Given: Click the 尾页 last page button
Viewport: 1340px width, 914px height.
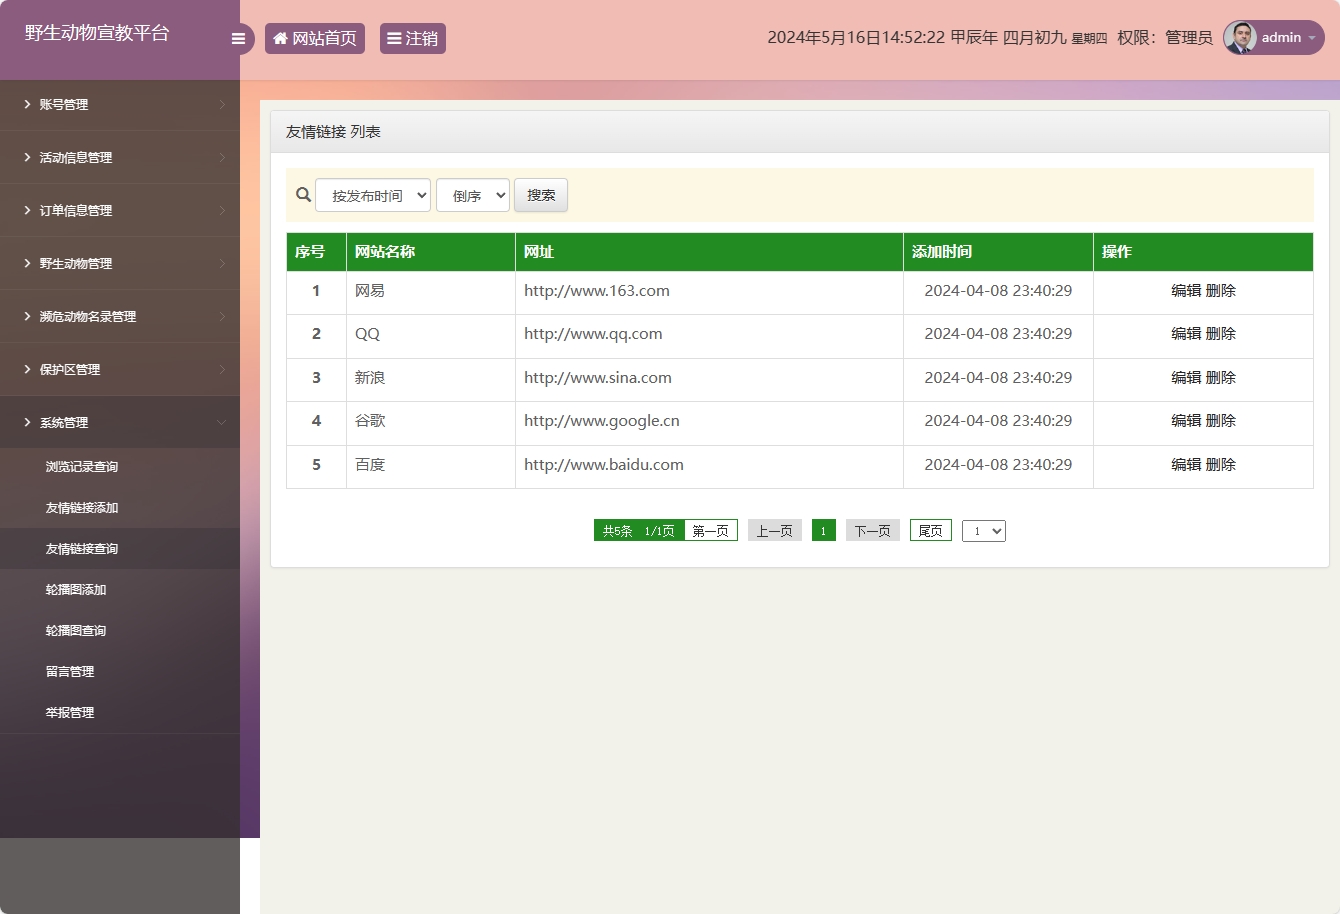Looking at the screenshot, I should [x=930, y=531].
